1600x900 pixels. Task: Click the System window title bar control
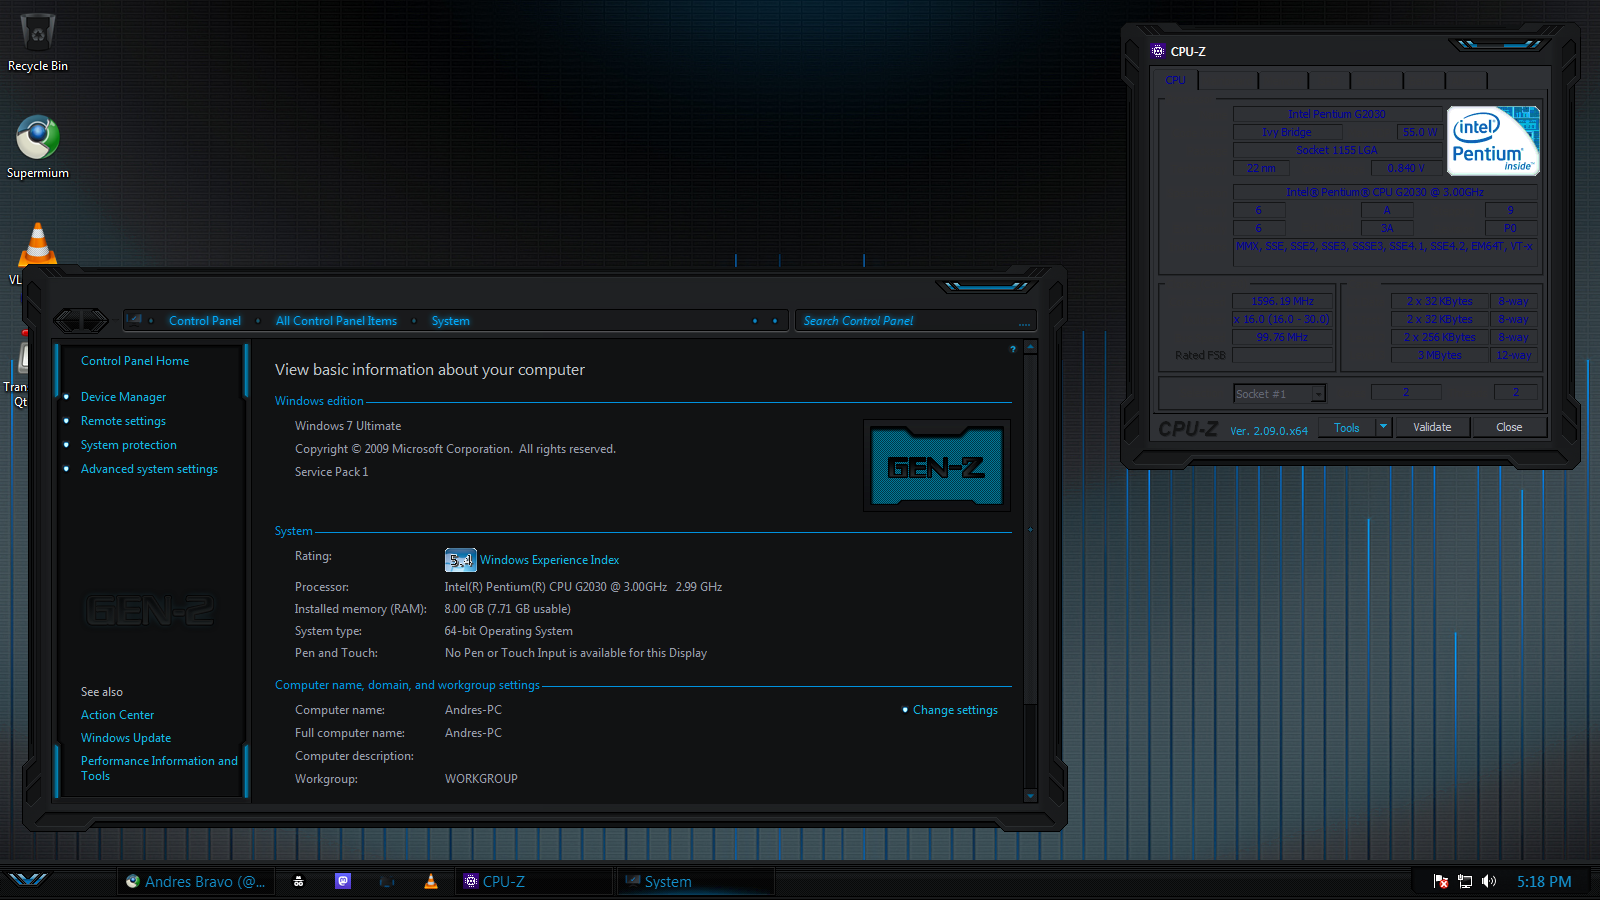[x=986, y=286]
